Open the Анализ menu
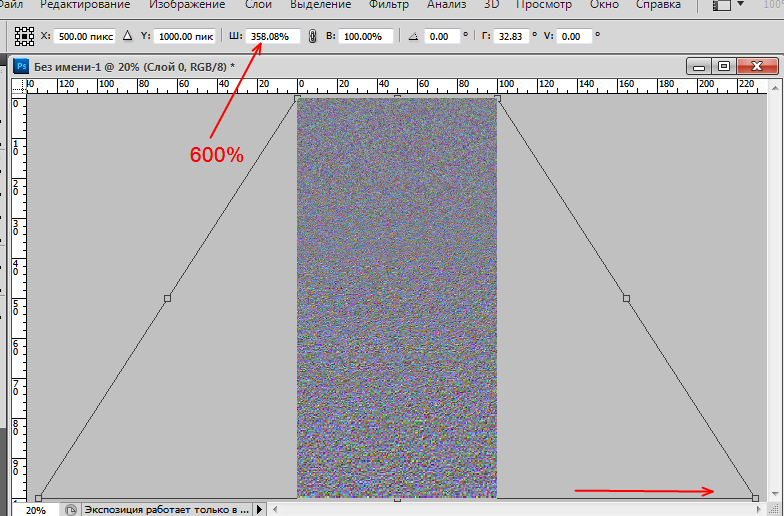 pyautogui.click(x=446, y=4)
